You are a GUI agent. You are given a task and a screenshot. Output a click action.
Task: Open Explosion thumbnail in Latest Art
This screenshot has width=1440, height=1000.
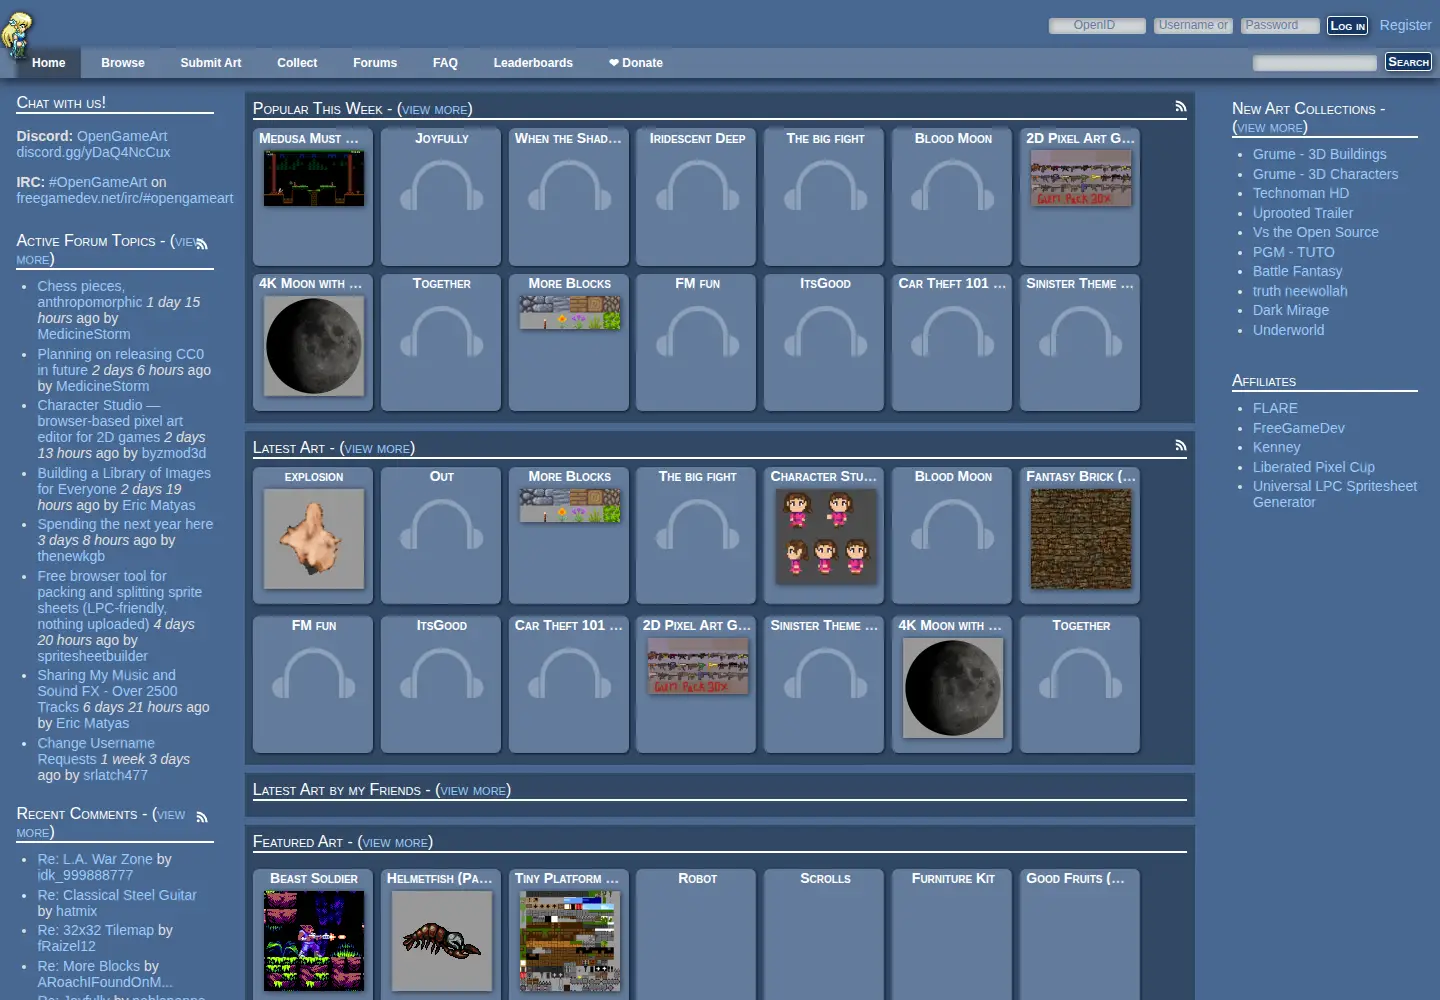(x=313, y=538)
